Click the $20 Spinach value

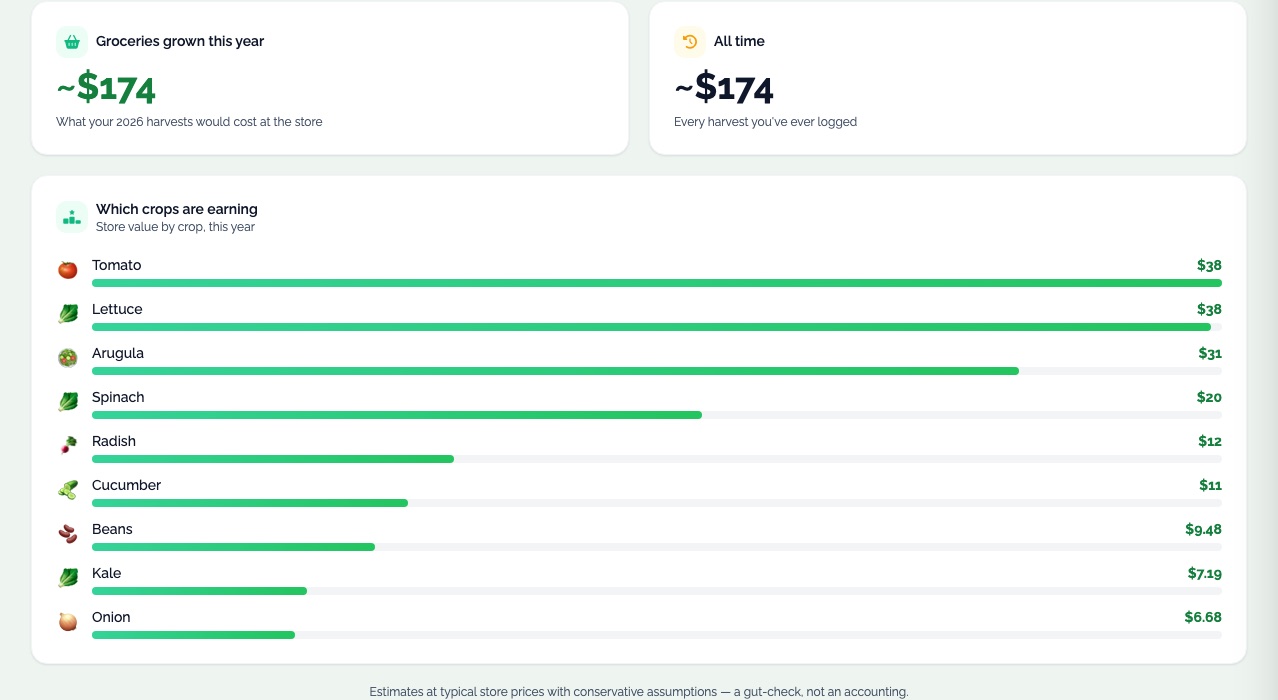(x=1209, y=397)
